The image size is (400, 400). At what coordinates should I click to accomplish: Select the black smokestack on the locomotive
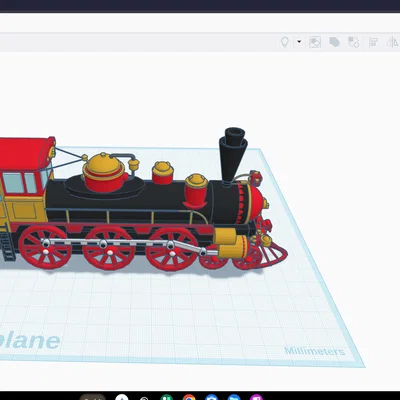click(x=233, y=155)
